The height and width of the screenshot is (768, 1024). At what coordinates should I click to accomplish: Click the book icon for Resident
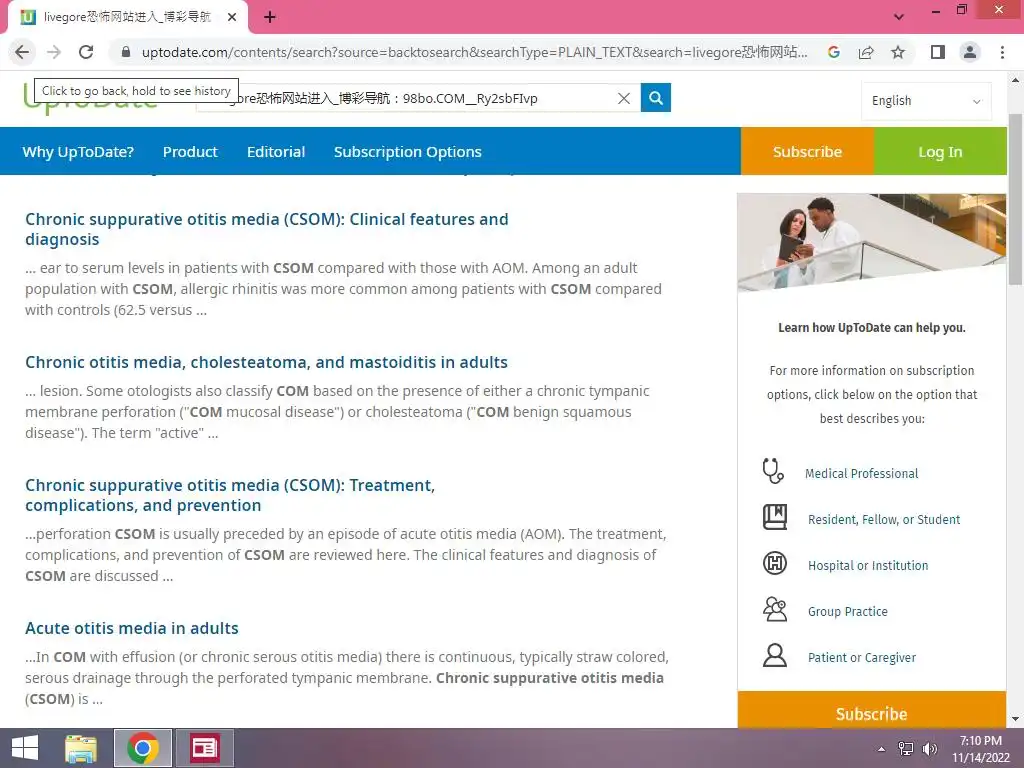click(775, 517)
